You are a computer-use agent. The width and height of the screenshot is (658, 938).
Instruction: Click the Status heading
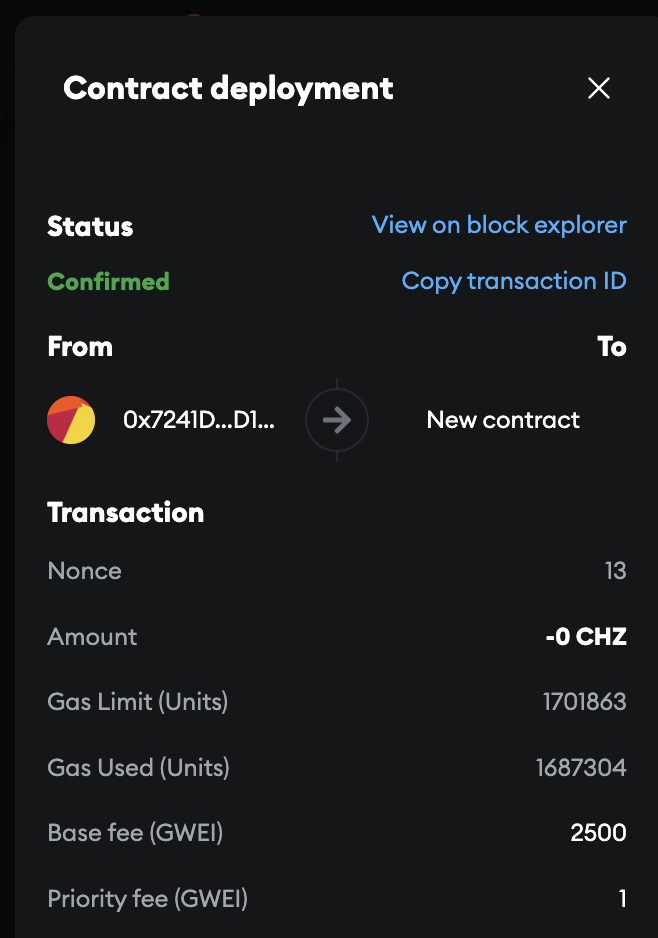(90, 226)
